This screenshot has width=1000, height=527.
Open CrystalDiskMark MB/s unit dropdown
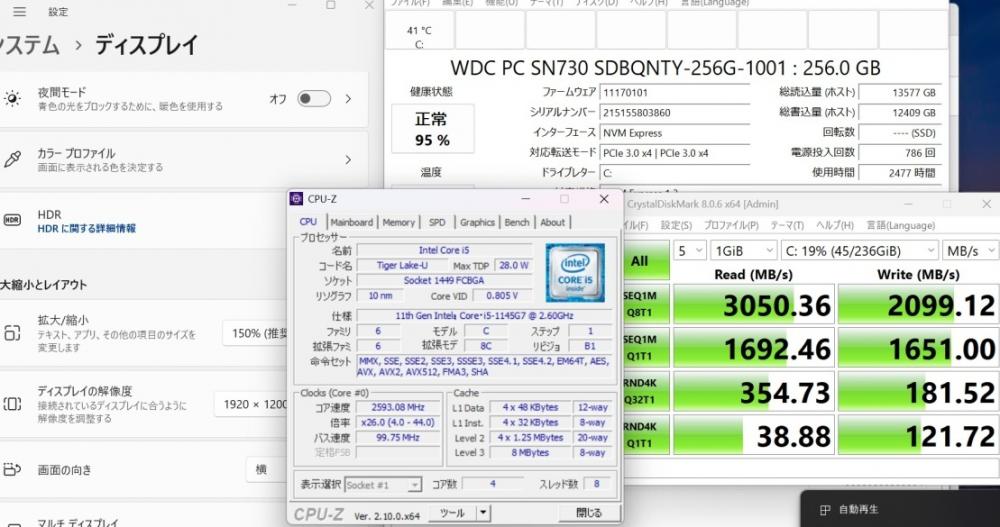(x=971, y=251)
